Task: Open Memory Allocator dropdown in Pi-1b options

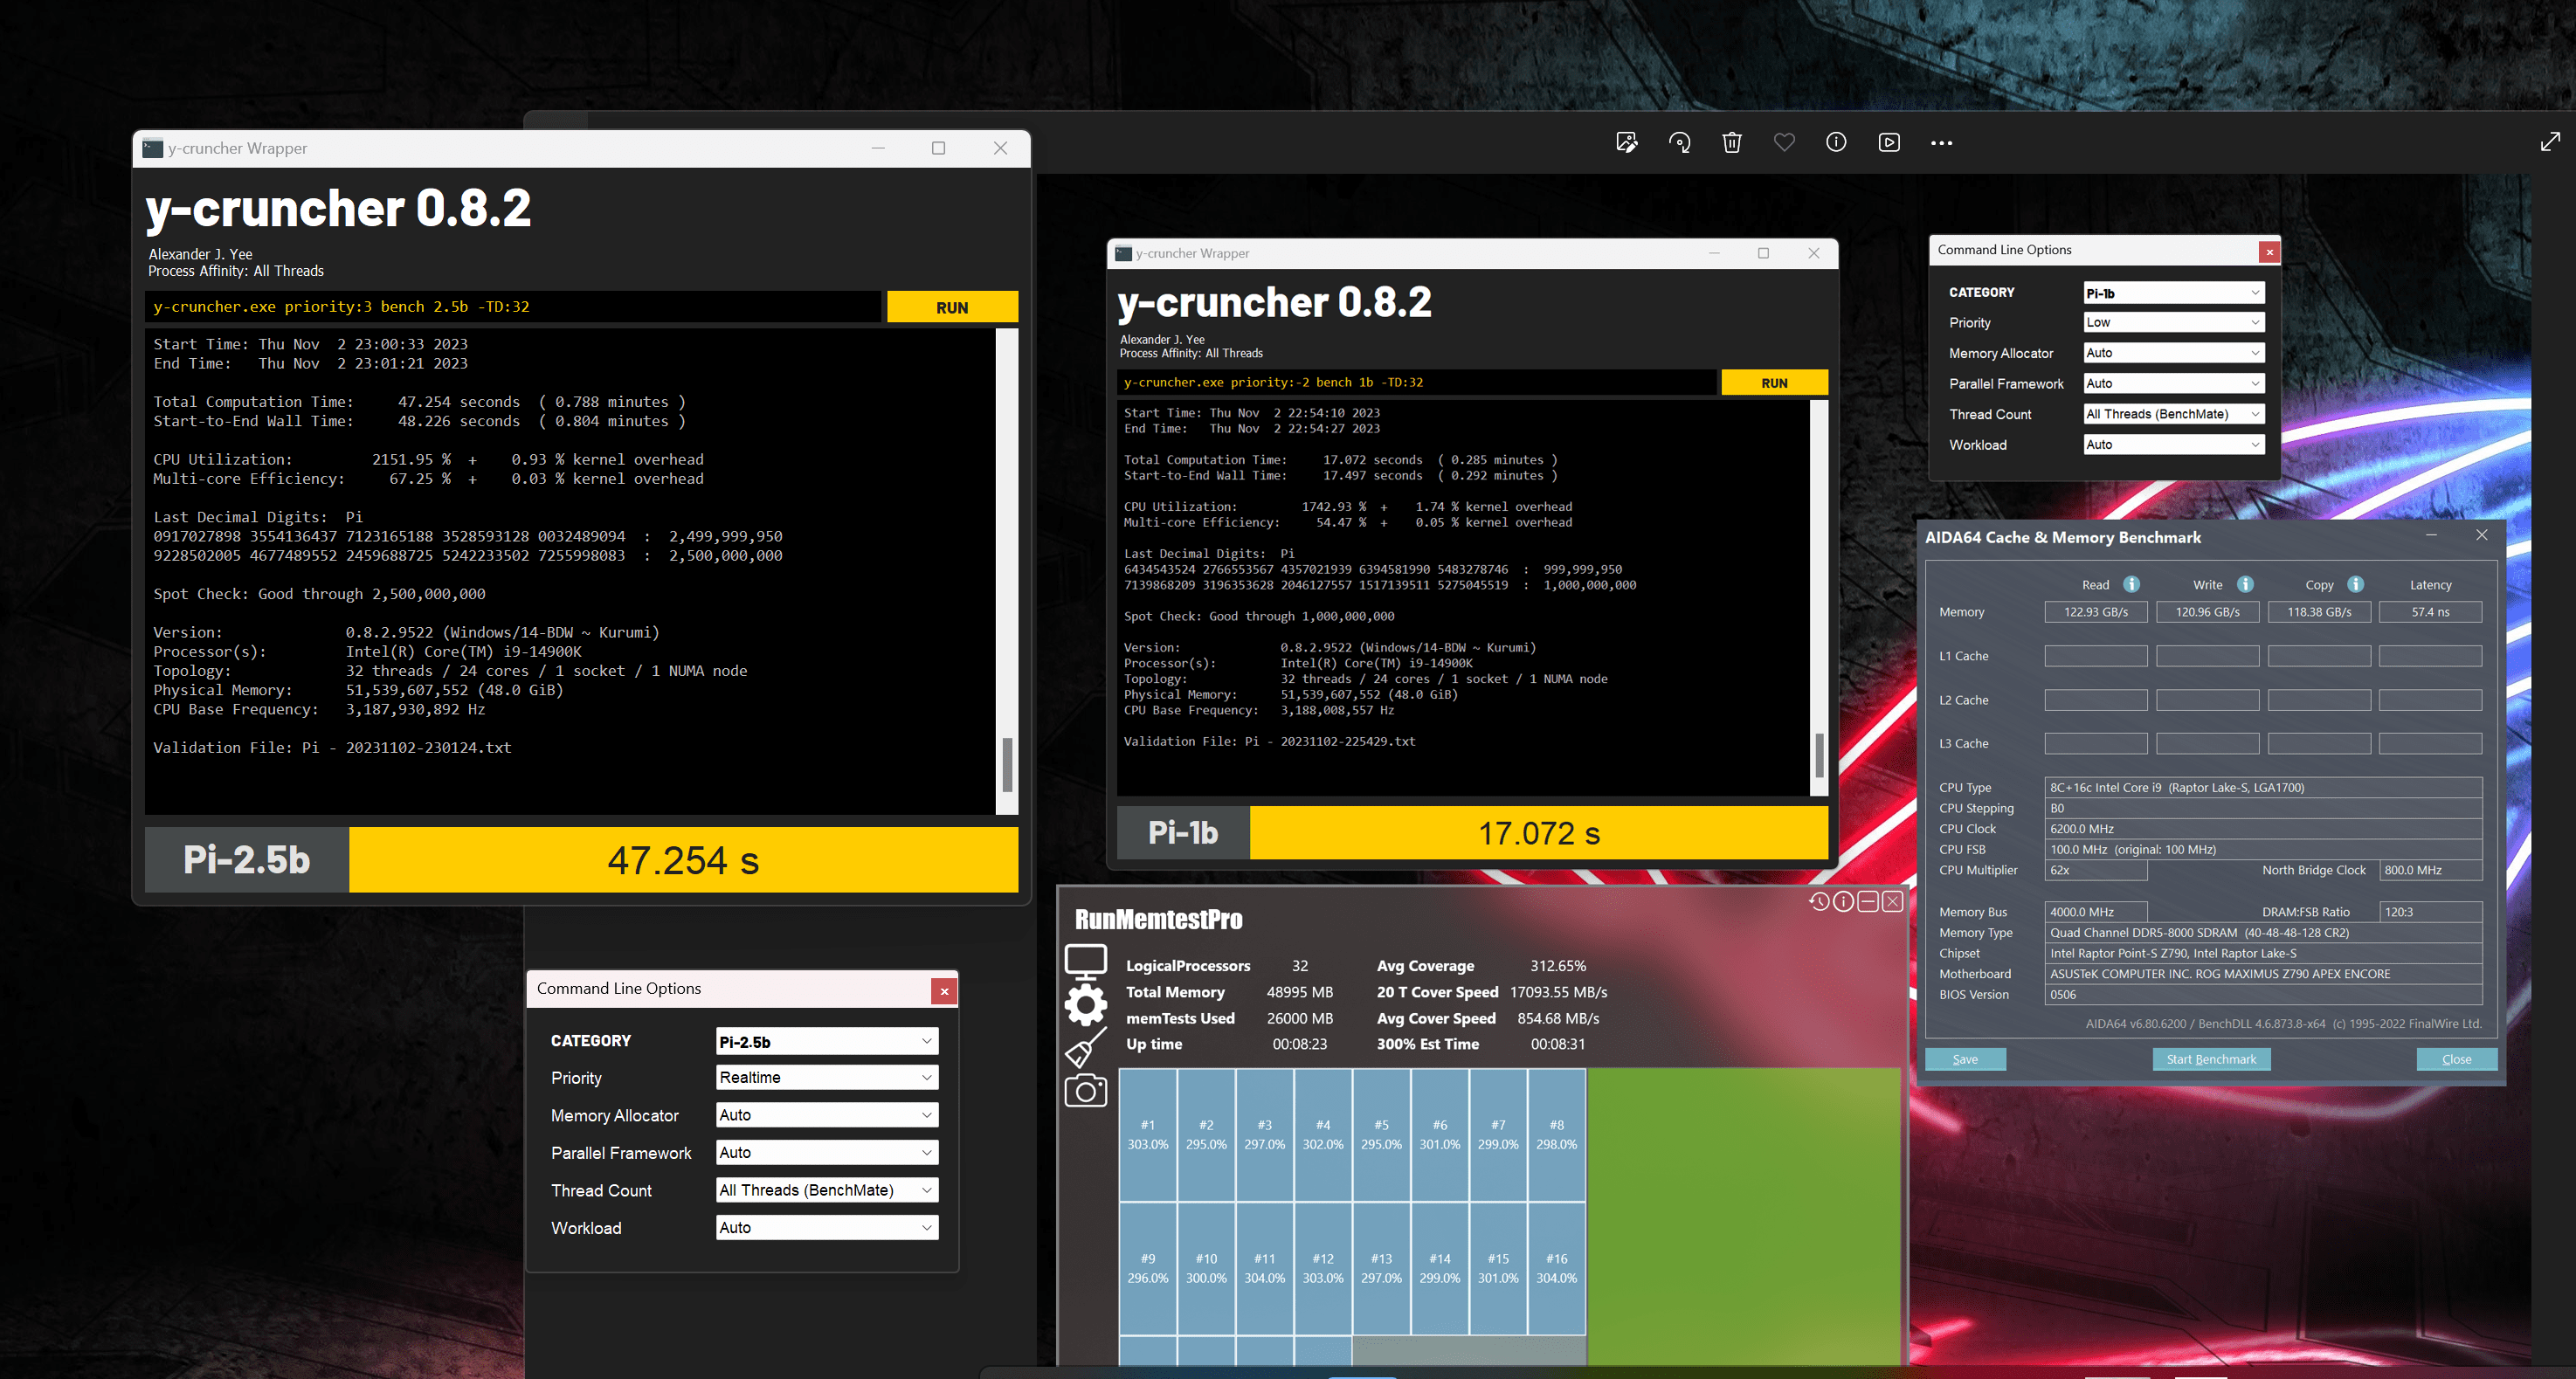Action: (2174, 353)
